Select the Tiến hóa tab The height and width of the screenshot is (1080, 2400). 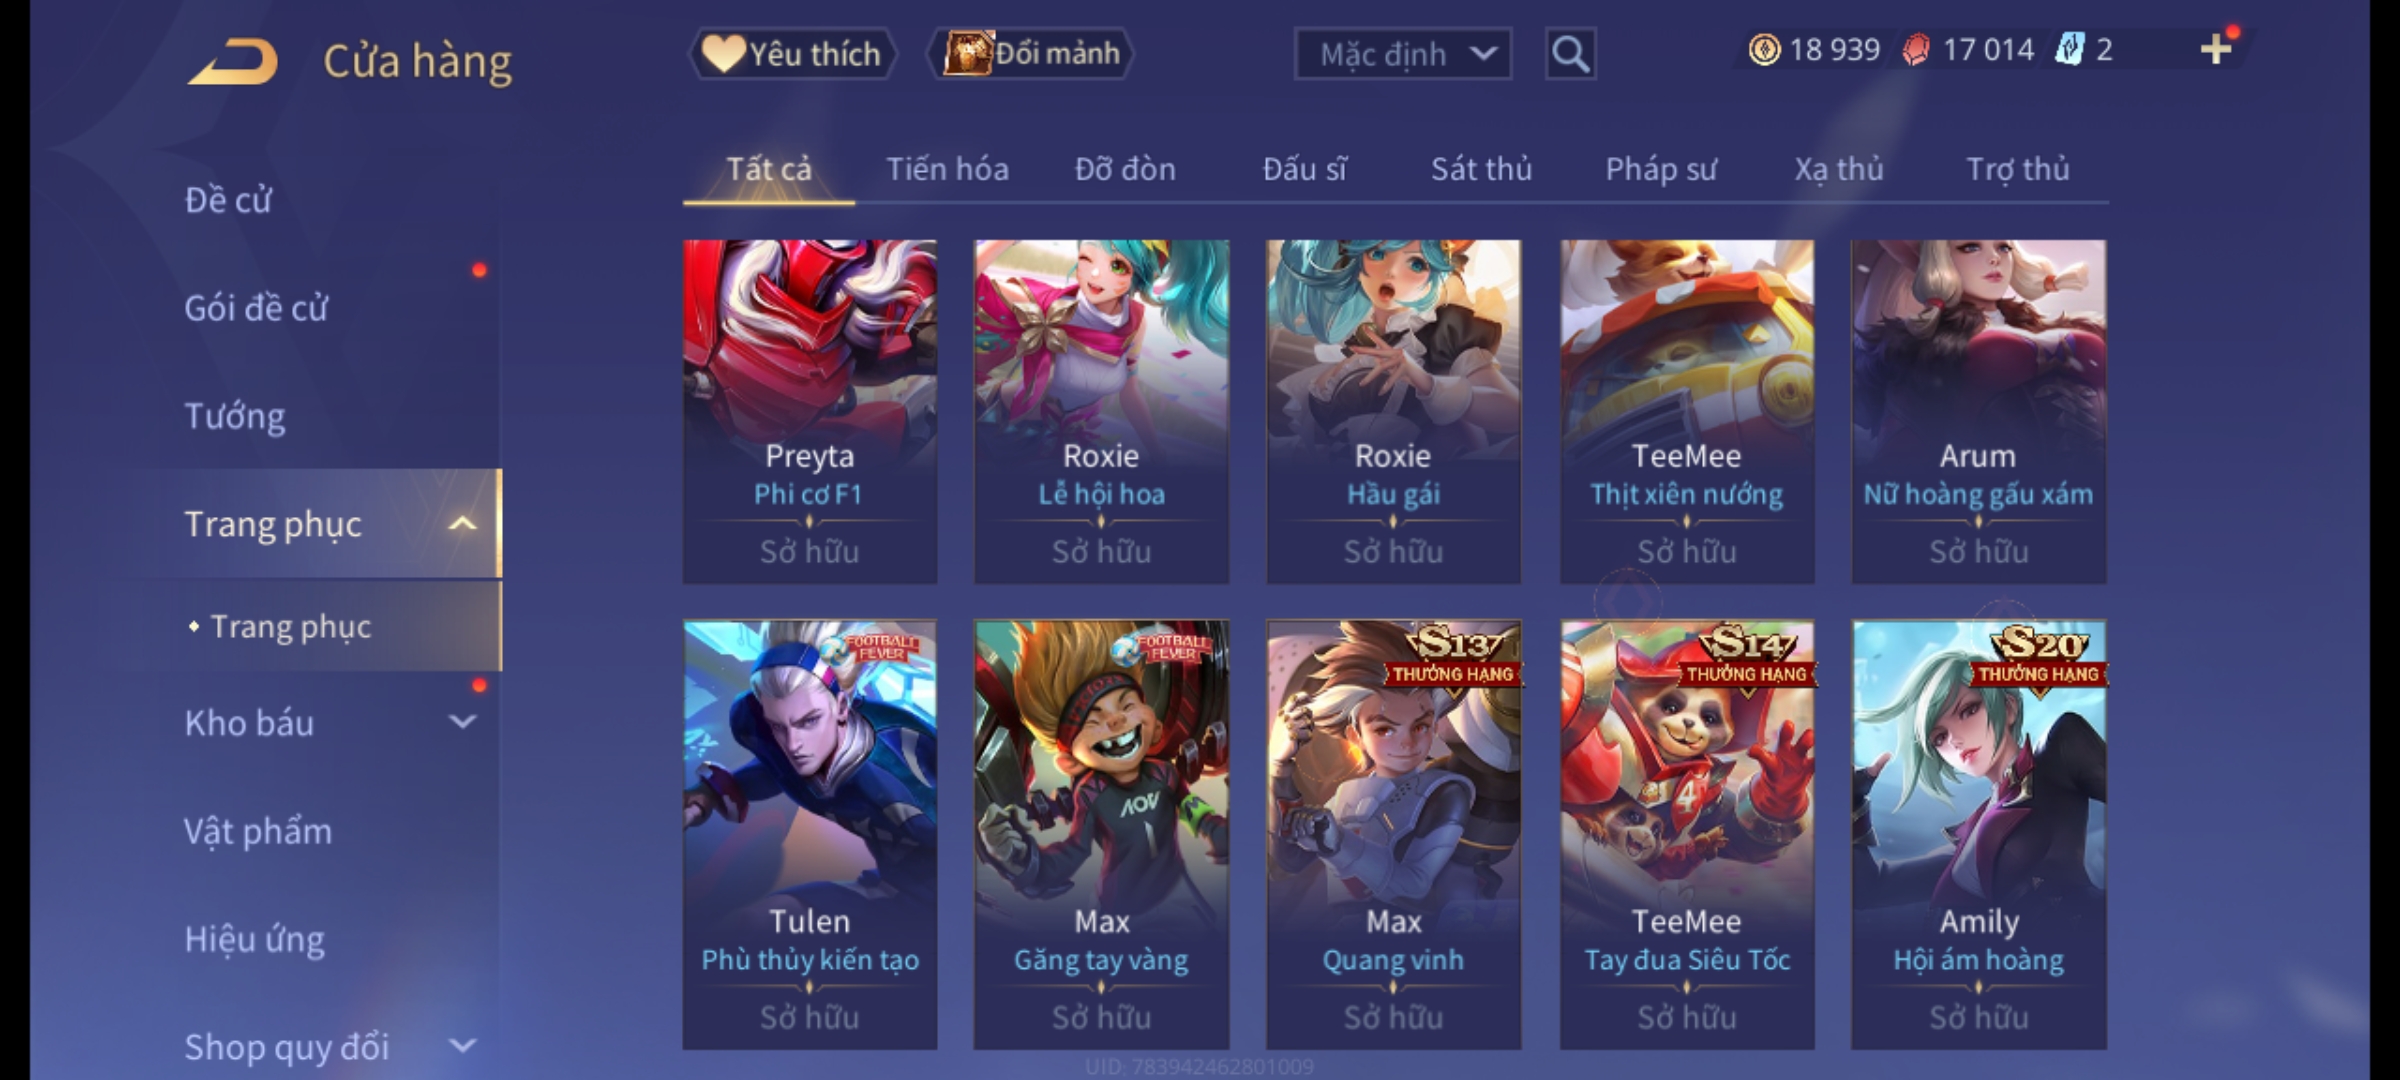[x=947, y=169]
